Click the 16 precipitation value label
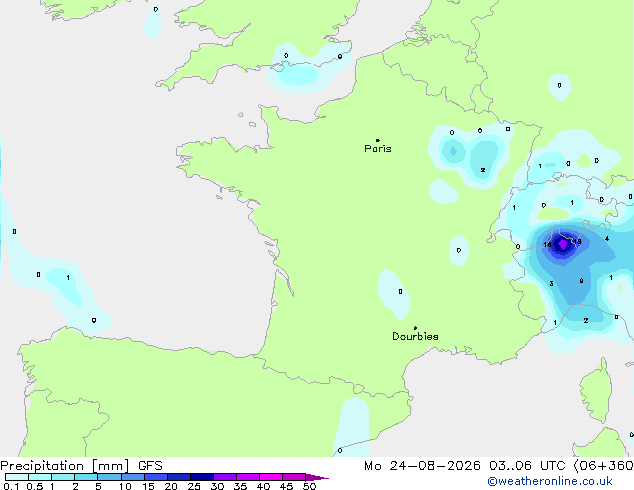The image size is (634, 490). [547, 245]
